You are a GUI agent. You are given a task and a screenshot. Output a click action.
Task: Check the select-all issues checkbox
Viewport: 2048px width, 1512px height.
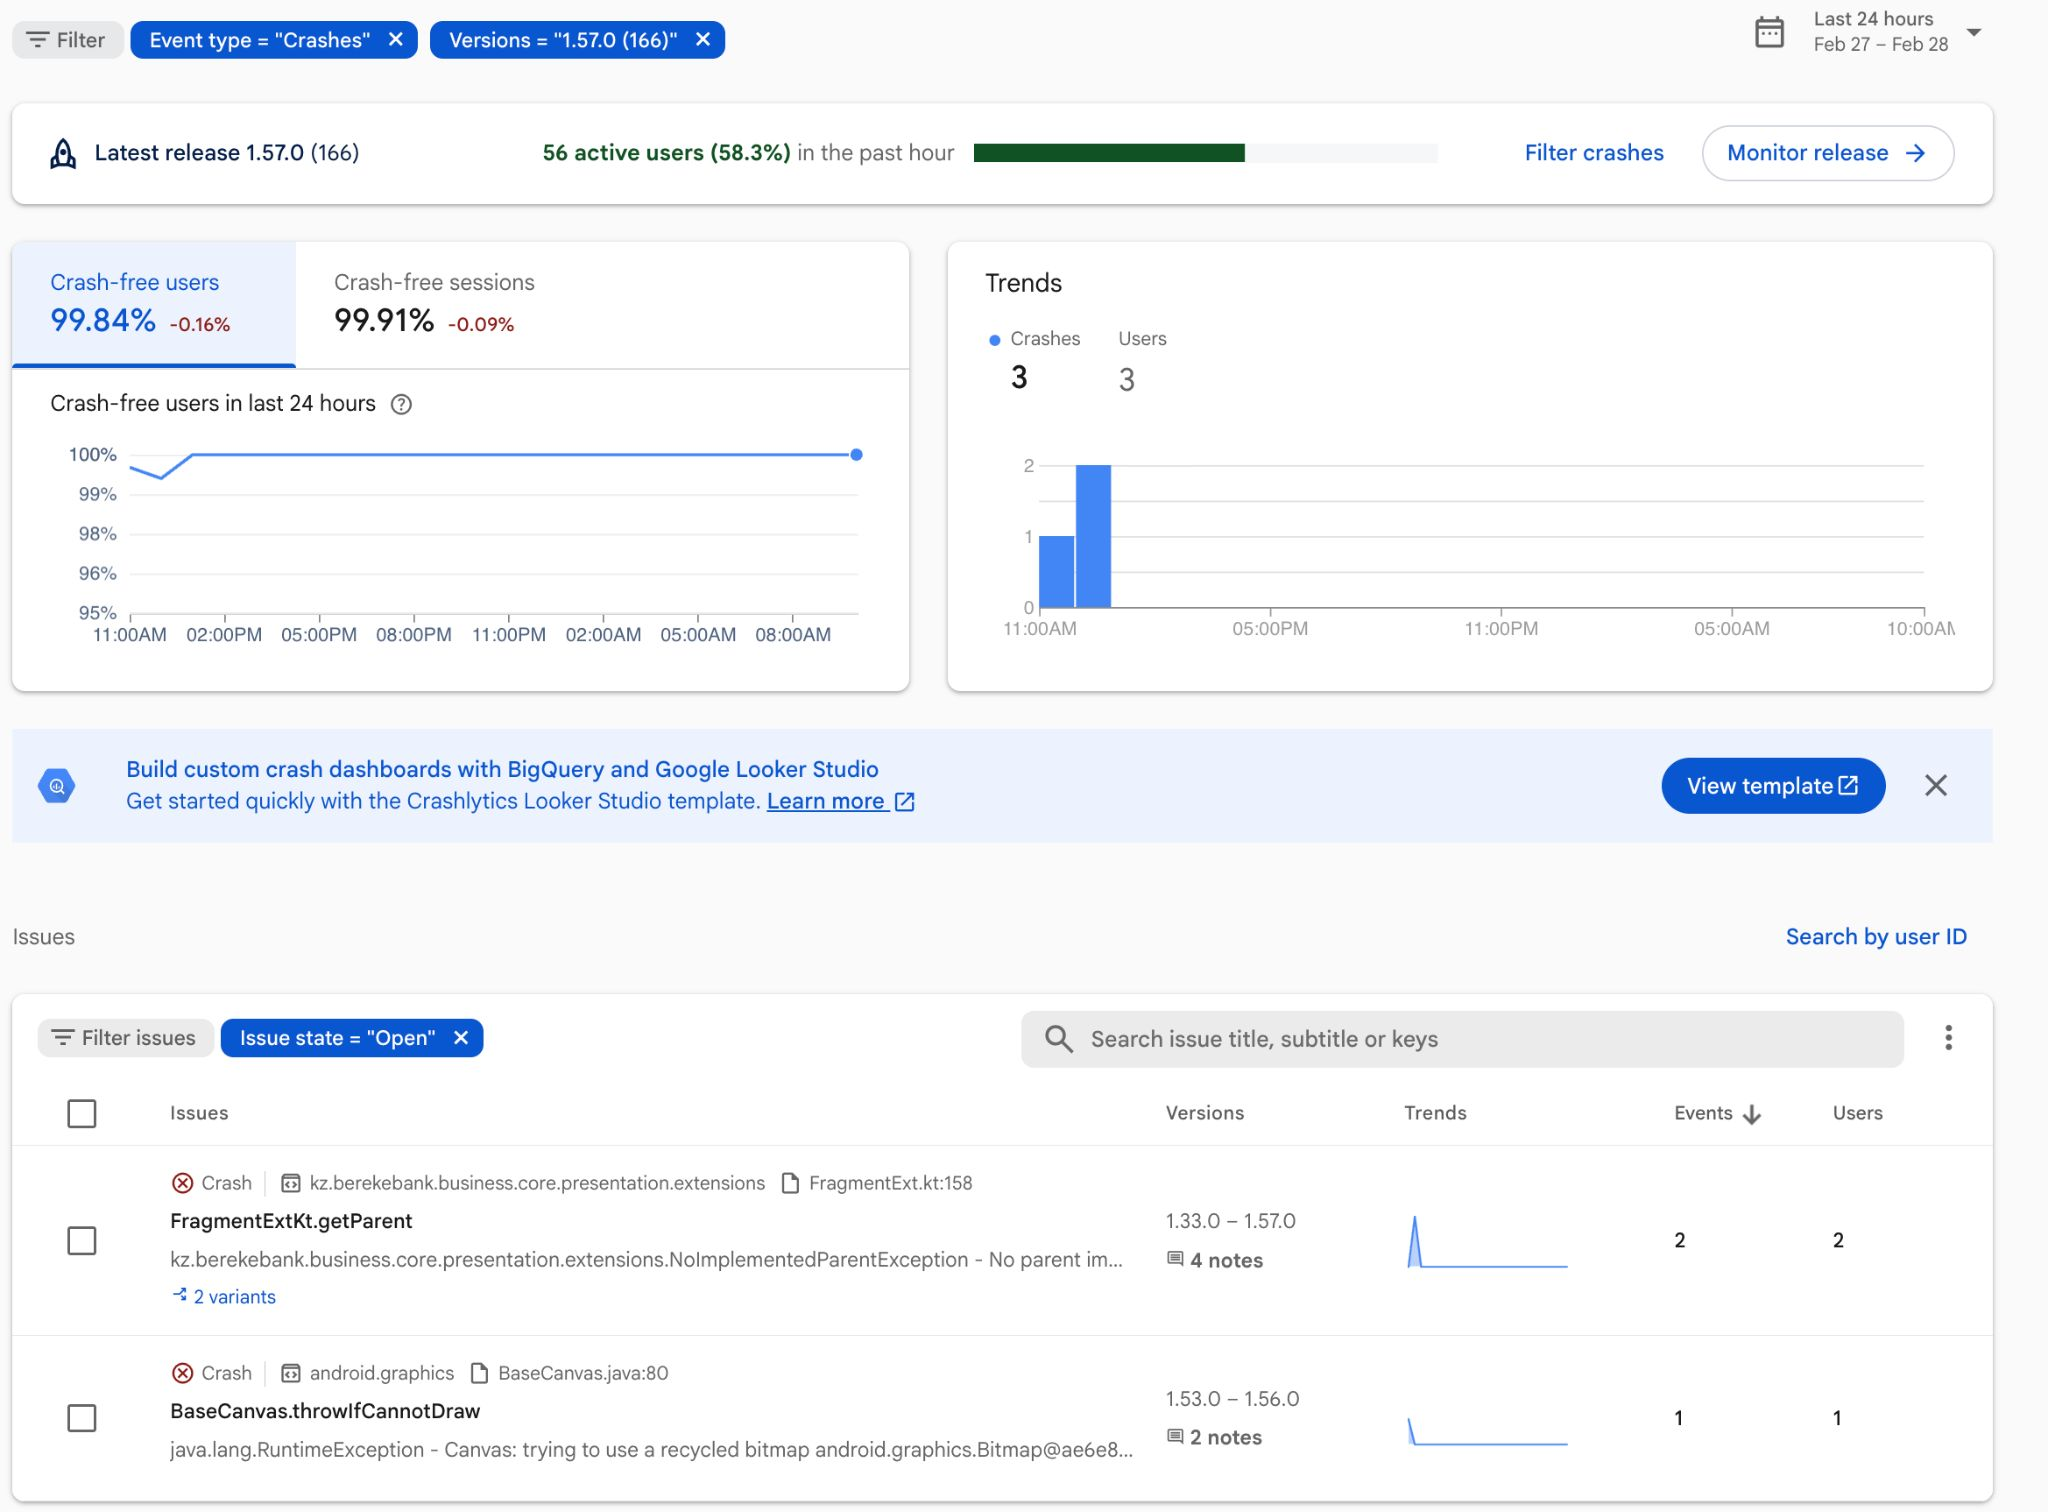[81, 1113]
